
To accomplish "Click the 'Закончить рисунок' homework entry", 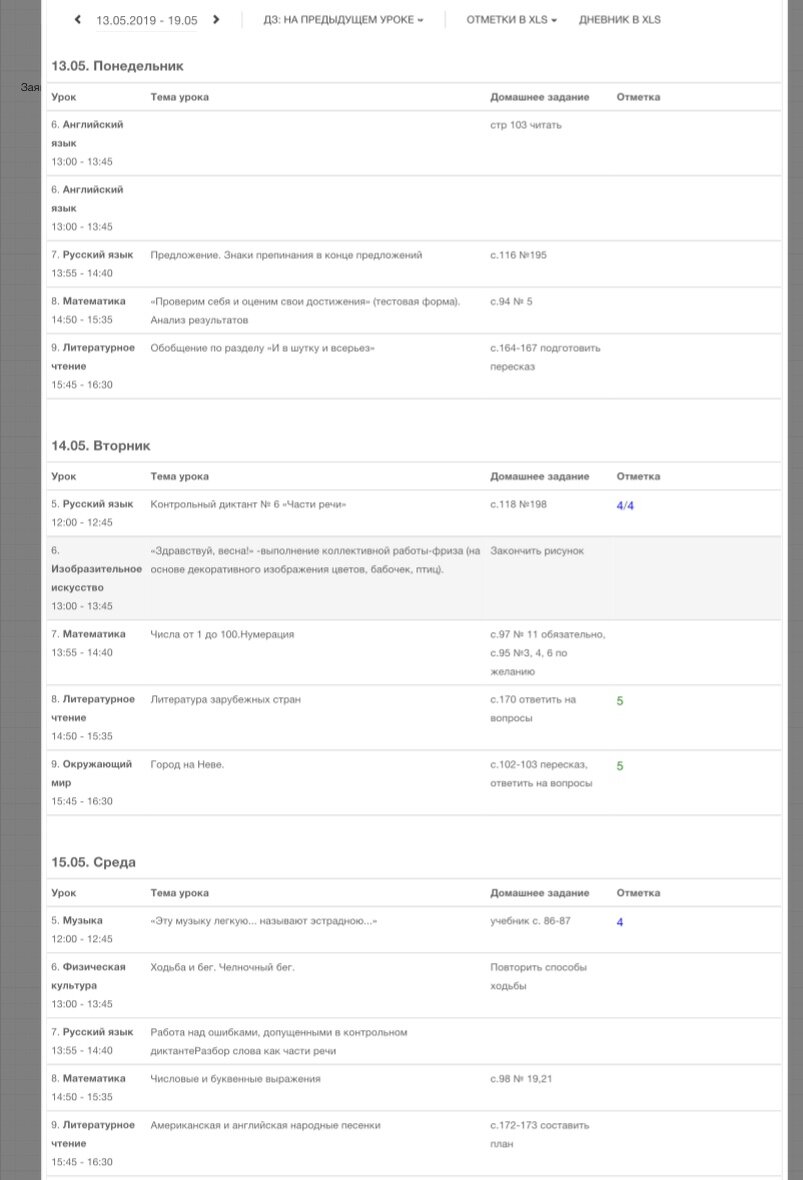I will coord(537,551).
